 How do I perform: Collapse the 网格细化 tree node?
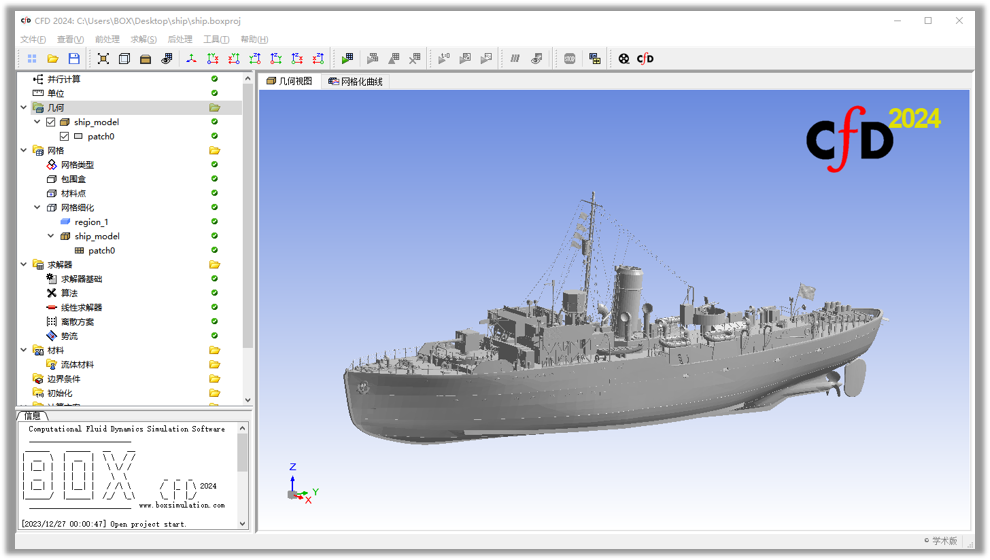coord(38,208)
